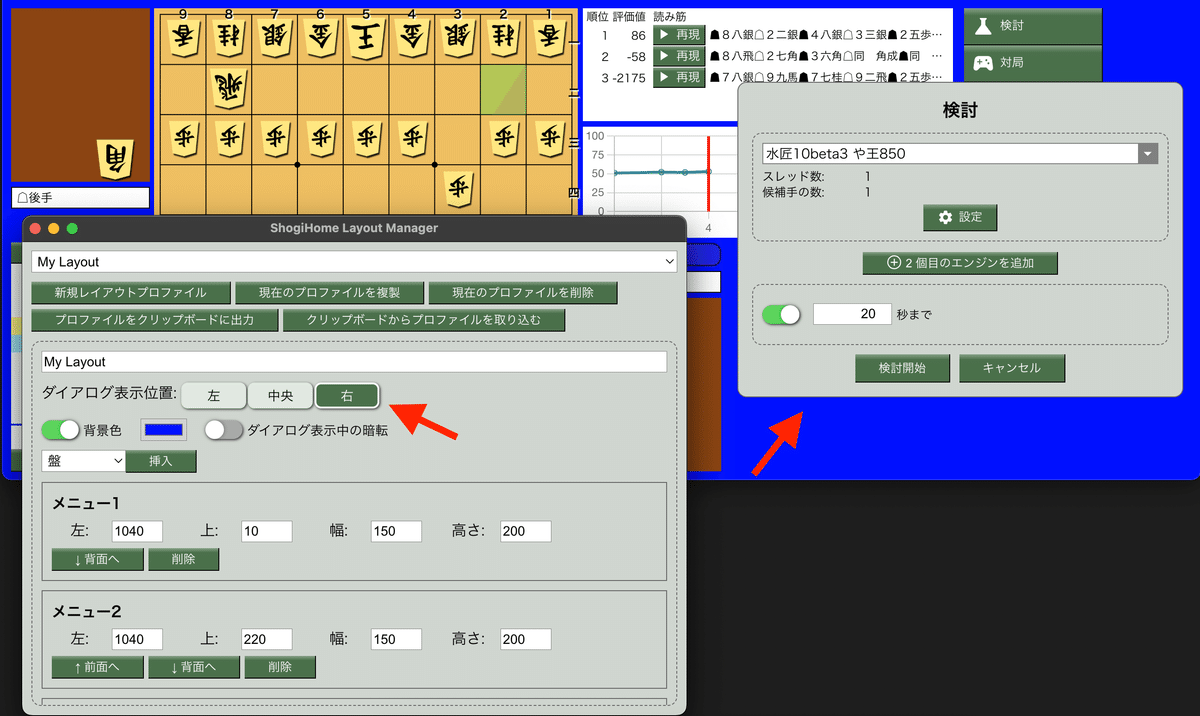The height and width of the screenshot is (716, 1200).
Task: Open engine settings via the 設定 gear icon
Action: coord(959,217)
